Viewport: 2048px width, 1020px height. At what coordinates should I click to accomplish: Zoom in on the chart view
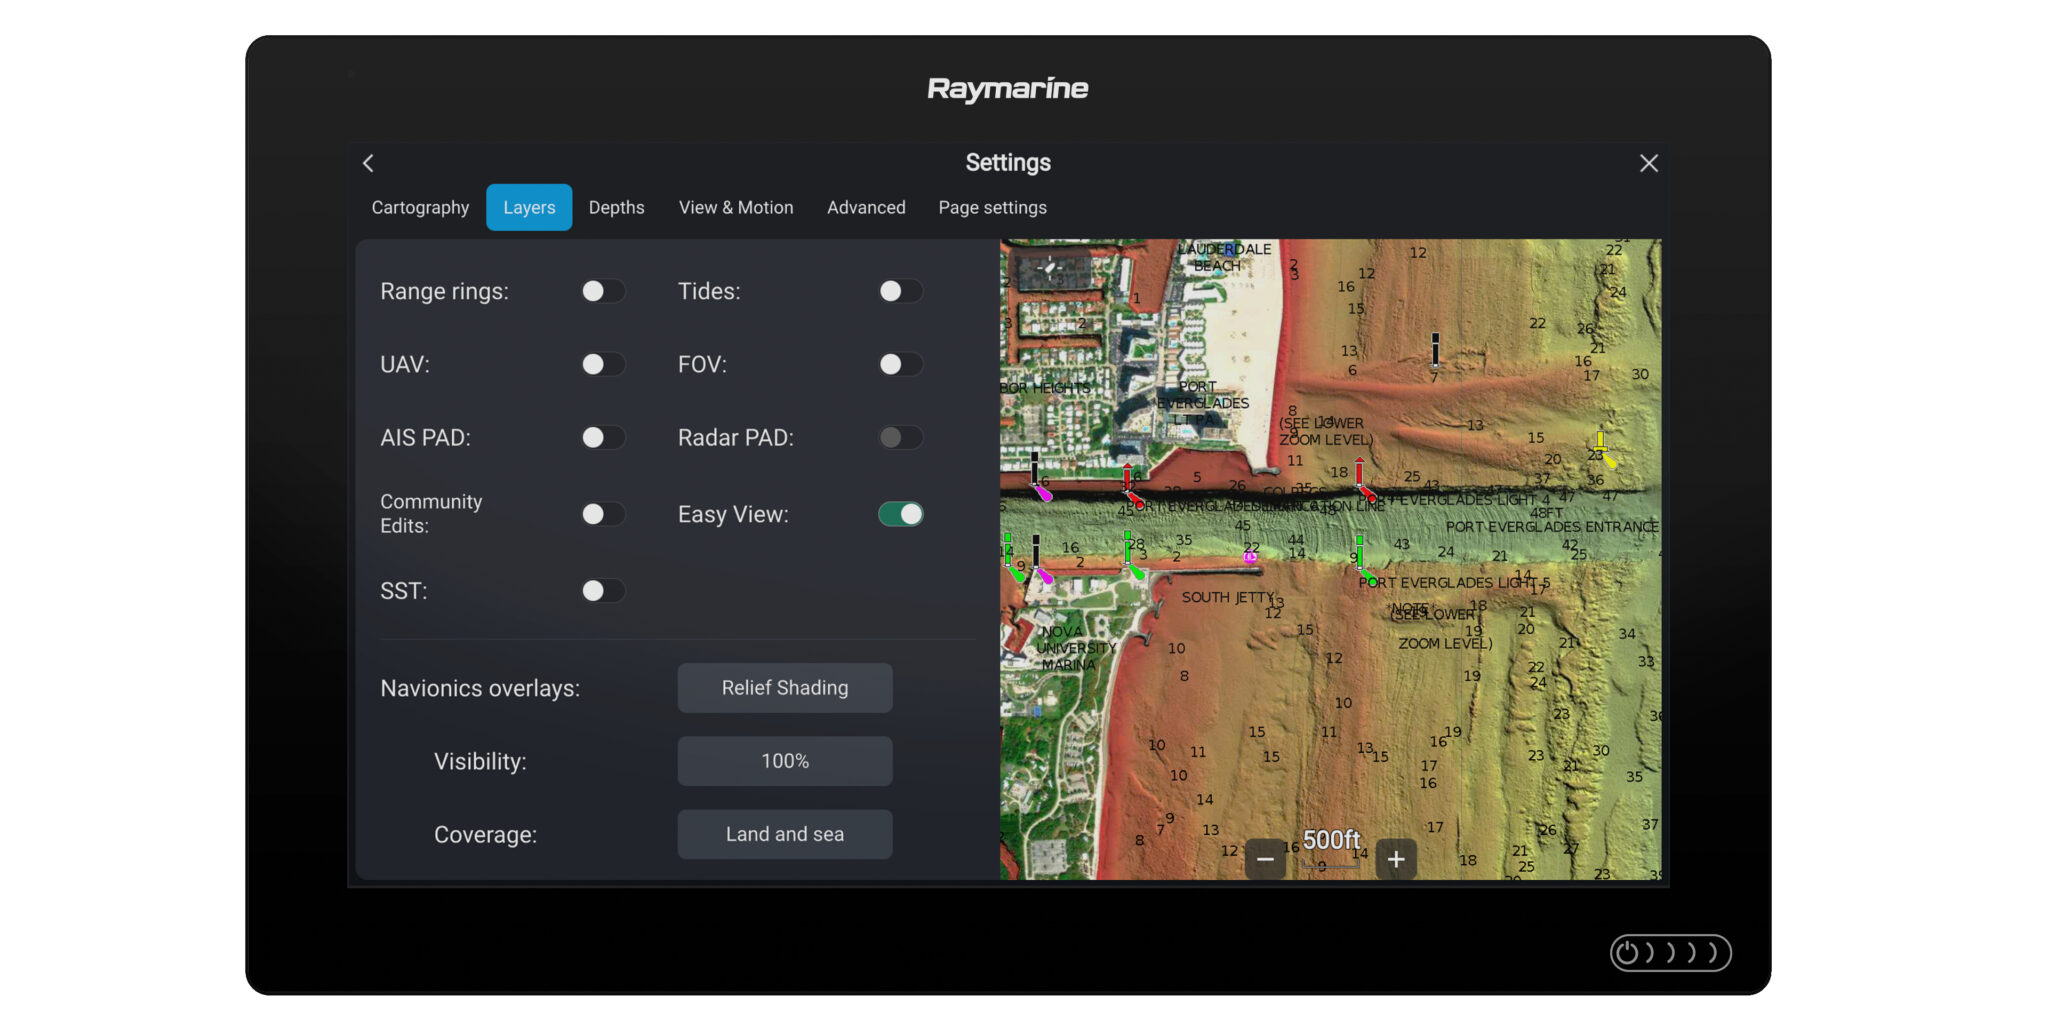click(1396, 858)
